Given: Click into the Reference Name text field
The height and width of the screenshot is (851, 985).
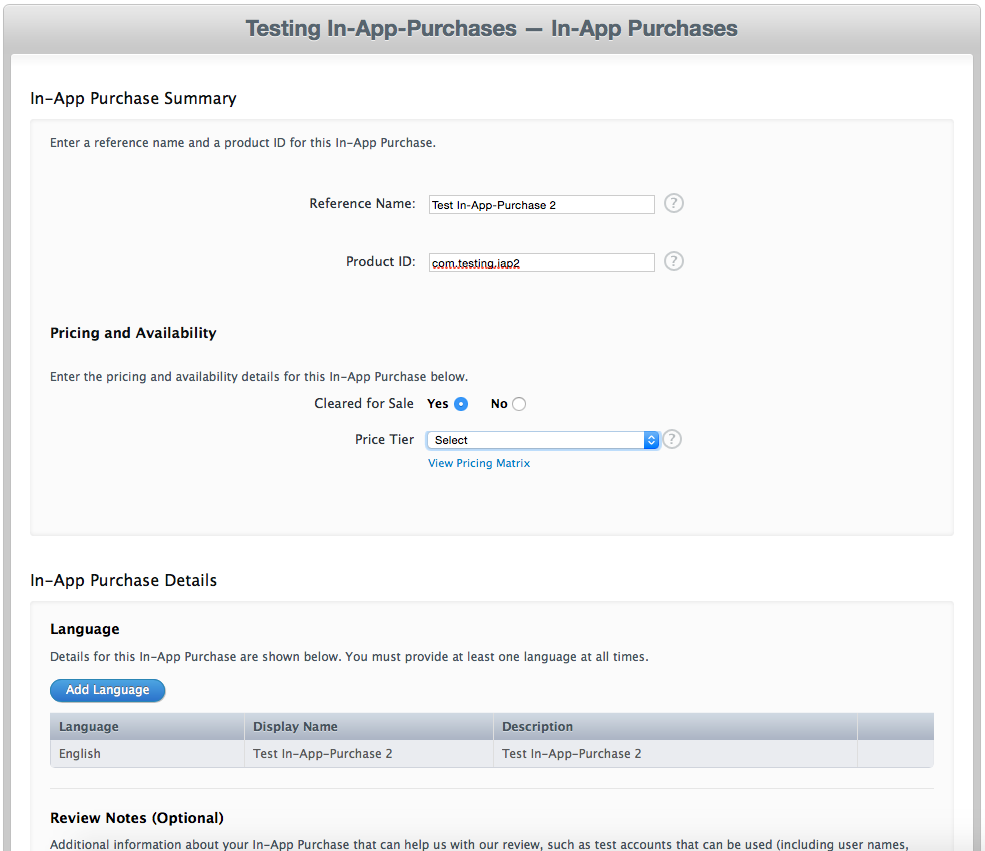Looking at the screenshot, I should pyautogui.click(x=541, y=205).
